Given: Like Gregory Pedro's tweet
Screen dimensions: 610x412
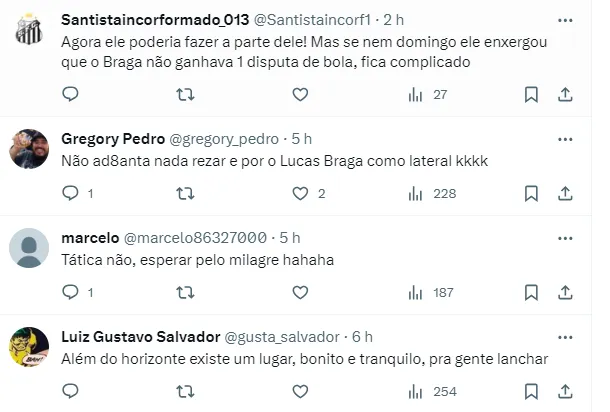Looking at the screenshot, I should tap(300, 193).
